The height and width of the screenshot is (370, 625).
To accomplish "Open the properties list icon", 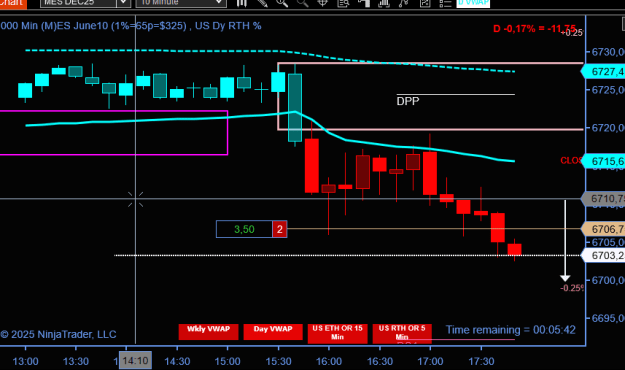I will coord(445,3).
